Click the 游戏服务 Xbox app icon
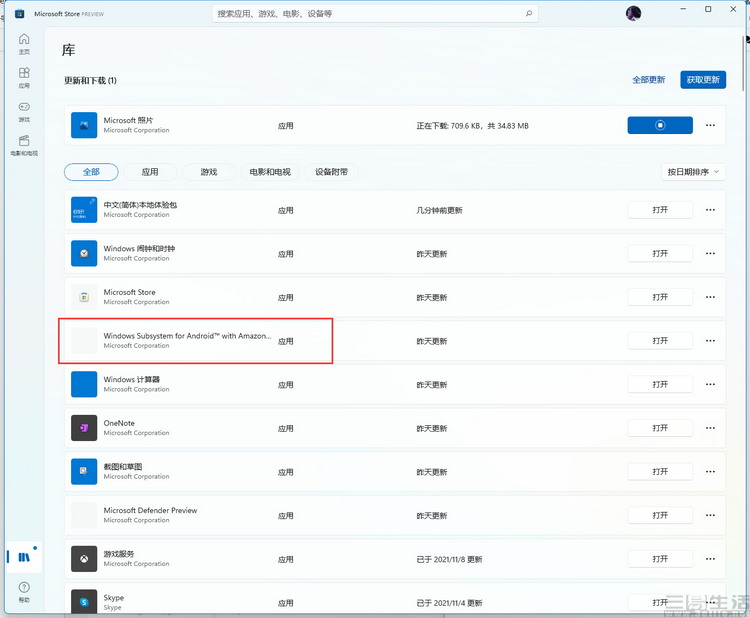 (x=84, y=559)
